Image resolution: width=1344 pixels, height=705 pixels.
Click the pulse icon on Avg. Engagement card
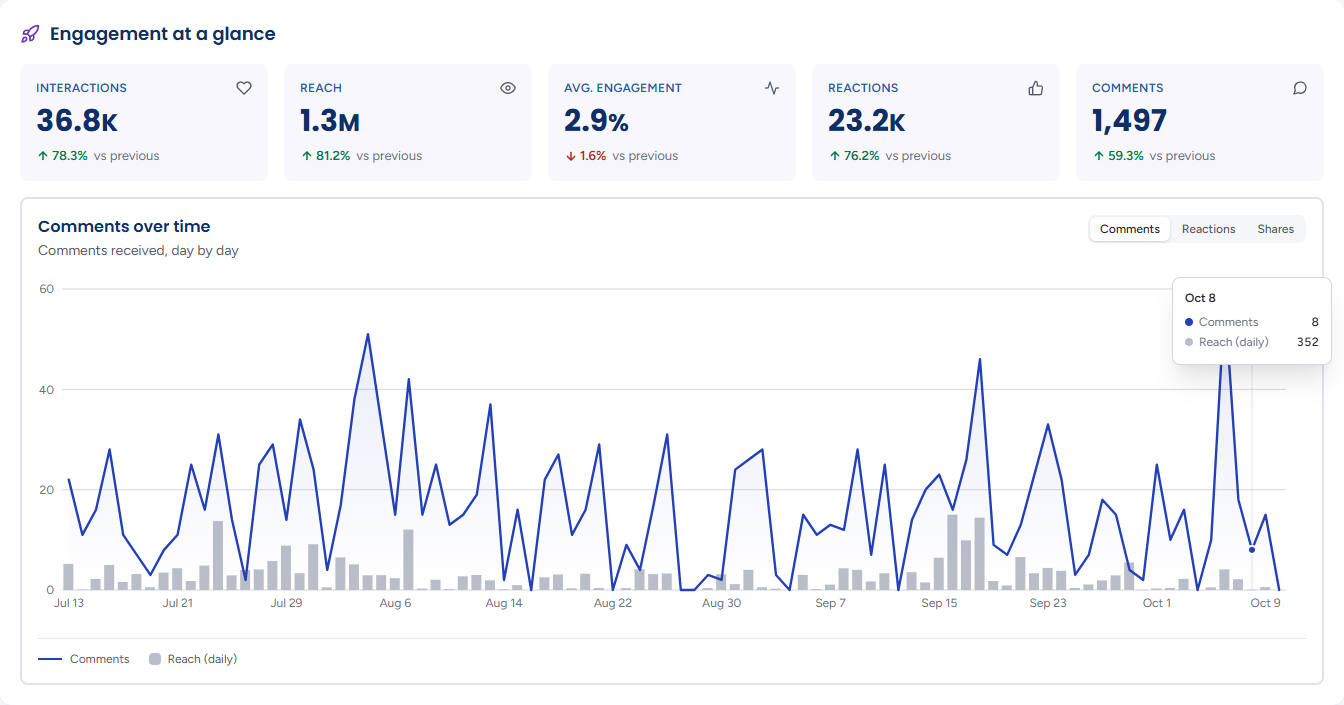coord(772,88)
